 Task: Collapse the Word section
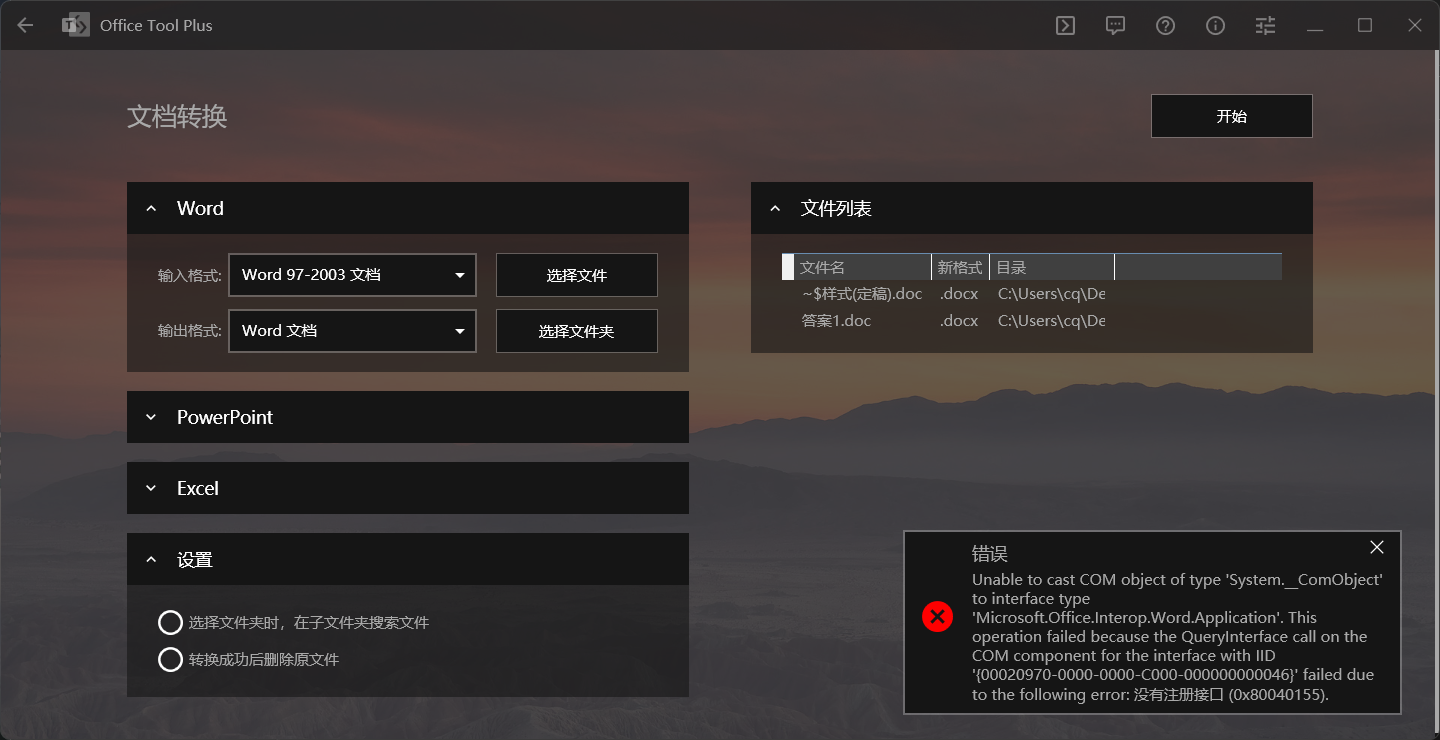pyautogui.click(x=407, y=208)
